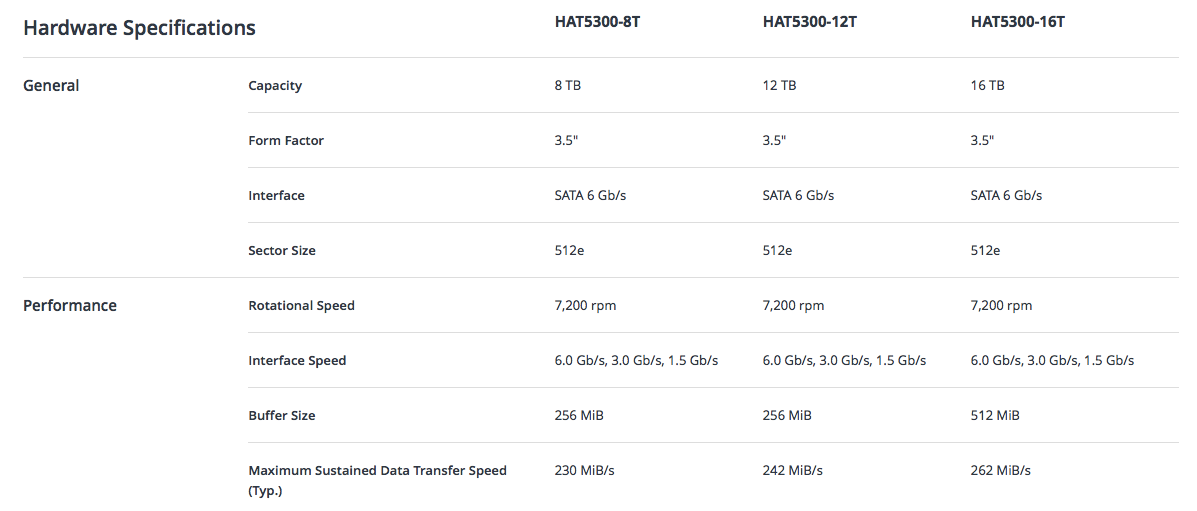The height and width of the screenshot is (511, 1197).
Task: Click Maximum Sustained Data Transfer Speed label
Action: click(x=377, y=480)
